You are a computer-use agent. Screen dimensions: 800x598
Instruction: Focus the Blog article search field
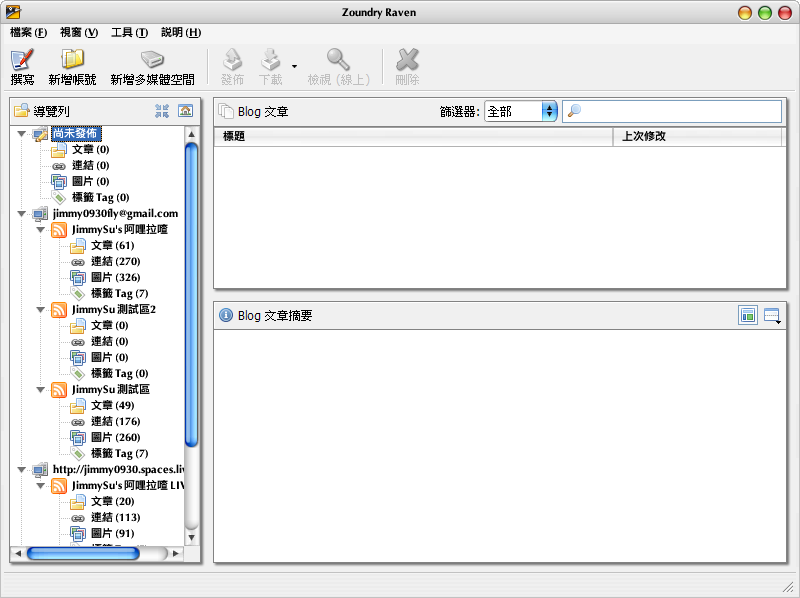pyautogui.click(x=671, y=111)
